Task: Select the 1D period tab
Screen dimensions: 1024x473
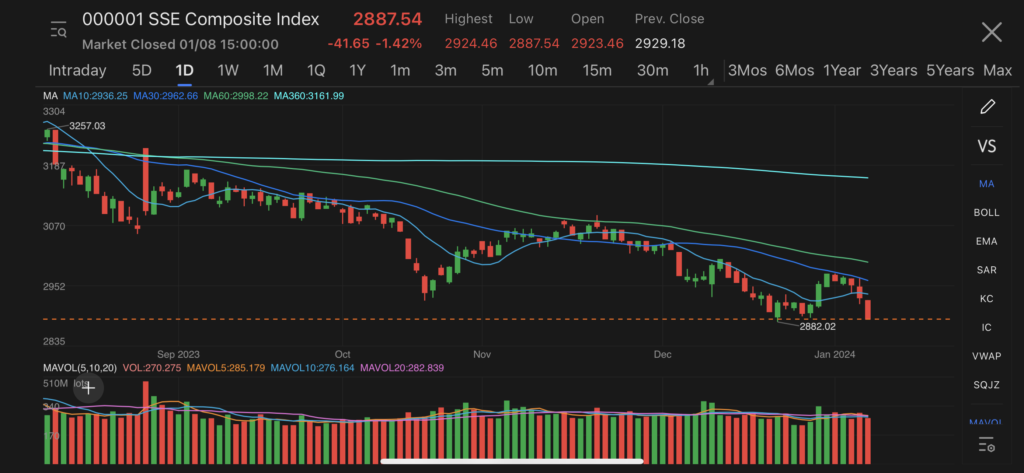Action: tap(185, 71)
